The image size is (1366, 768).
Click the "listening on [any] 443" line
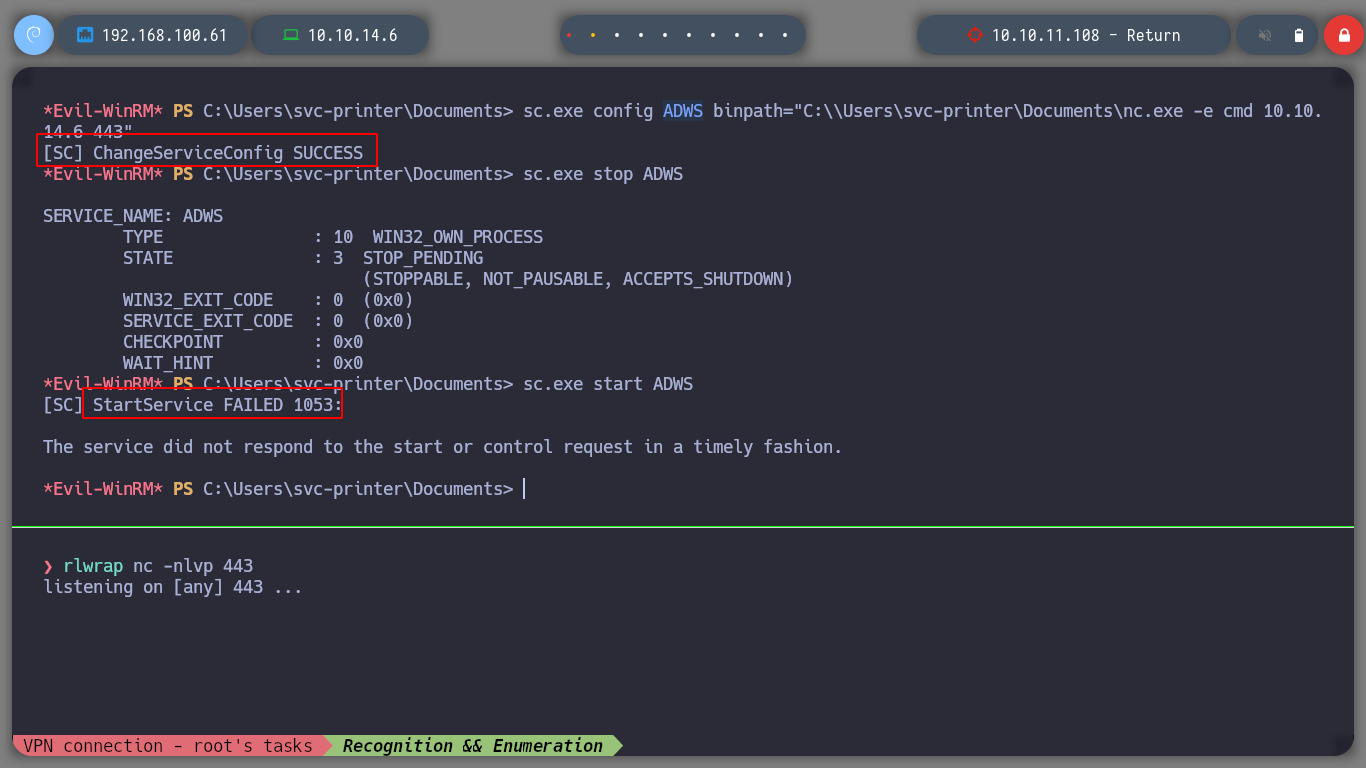tap(173, 587)
